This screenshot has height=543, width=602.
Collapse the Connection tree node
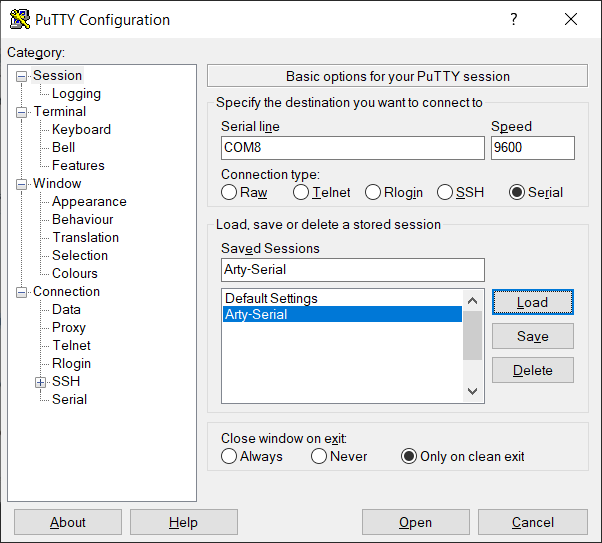click(22, 293)
